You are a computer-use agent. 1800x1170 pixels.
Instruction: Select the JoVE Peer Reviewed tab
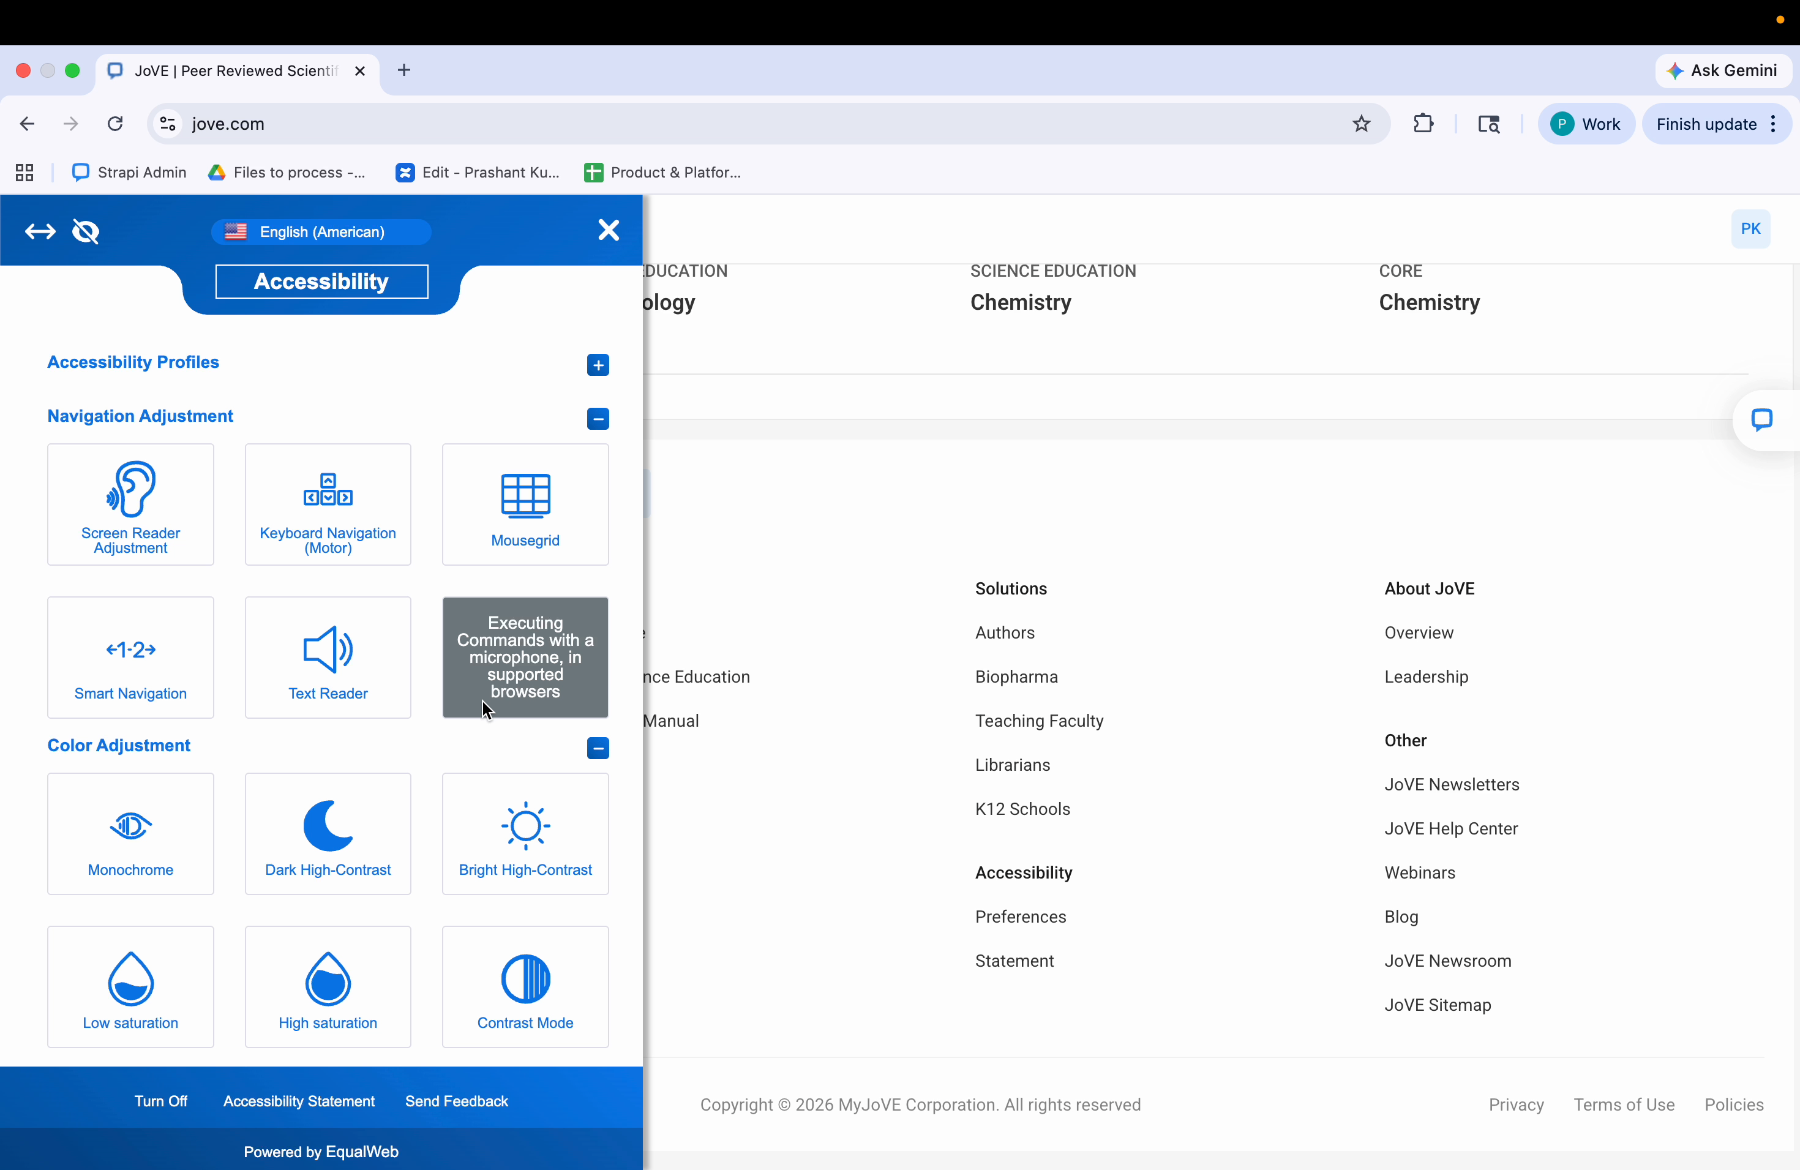click(238, 71)
